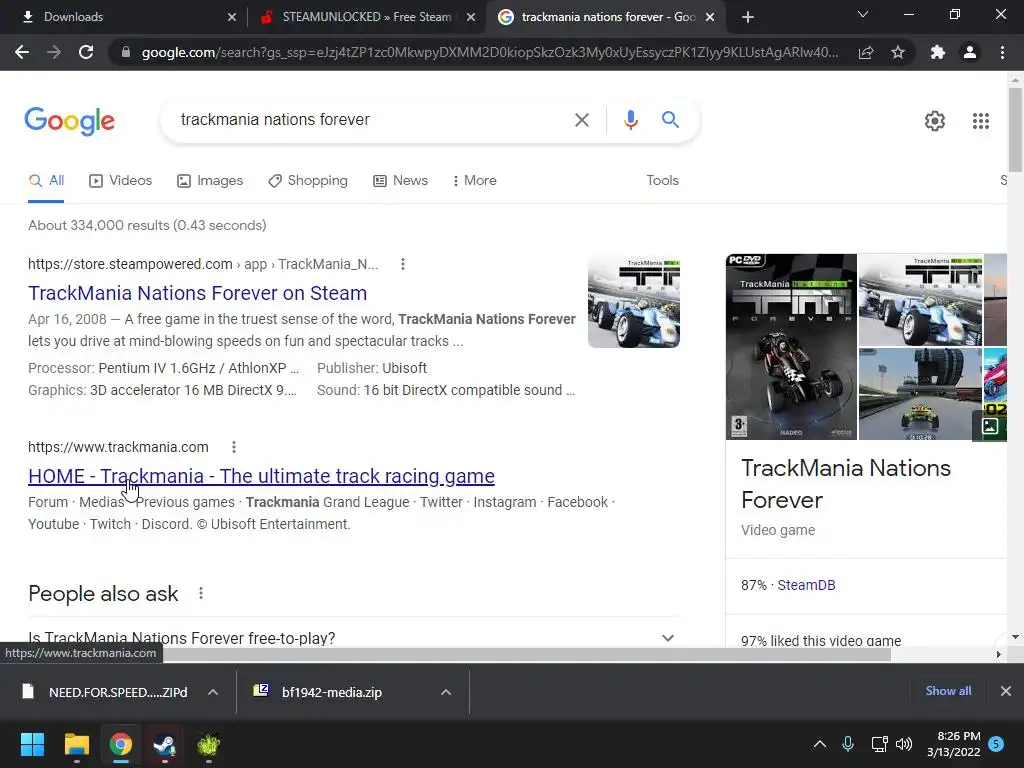Click the vertical scrollbar thumb
This screenshot has height=768, width=1024.
(1015, 129)
